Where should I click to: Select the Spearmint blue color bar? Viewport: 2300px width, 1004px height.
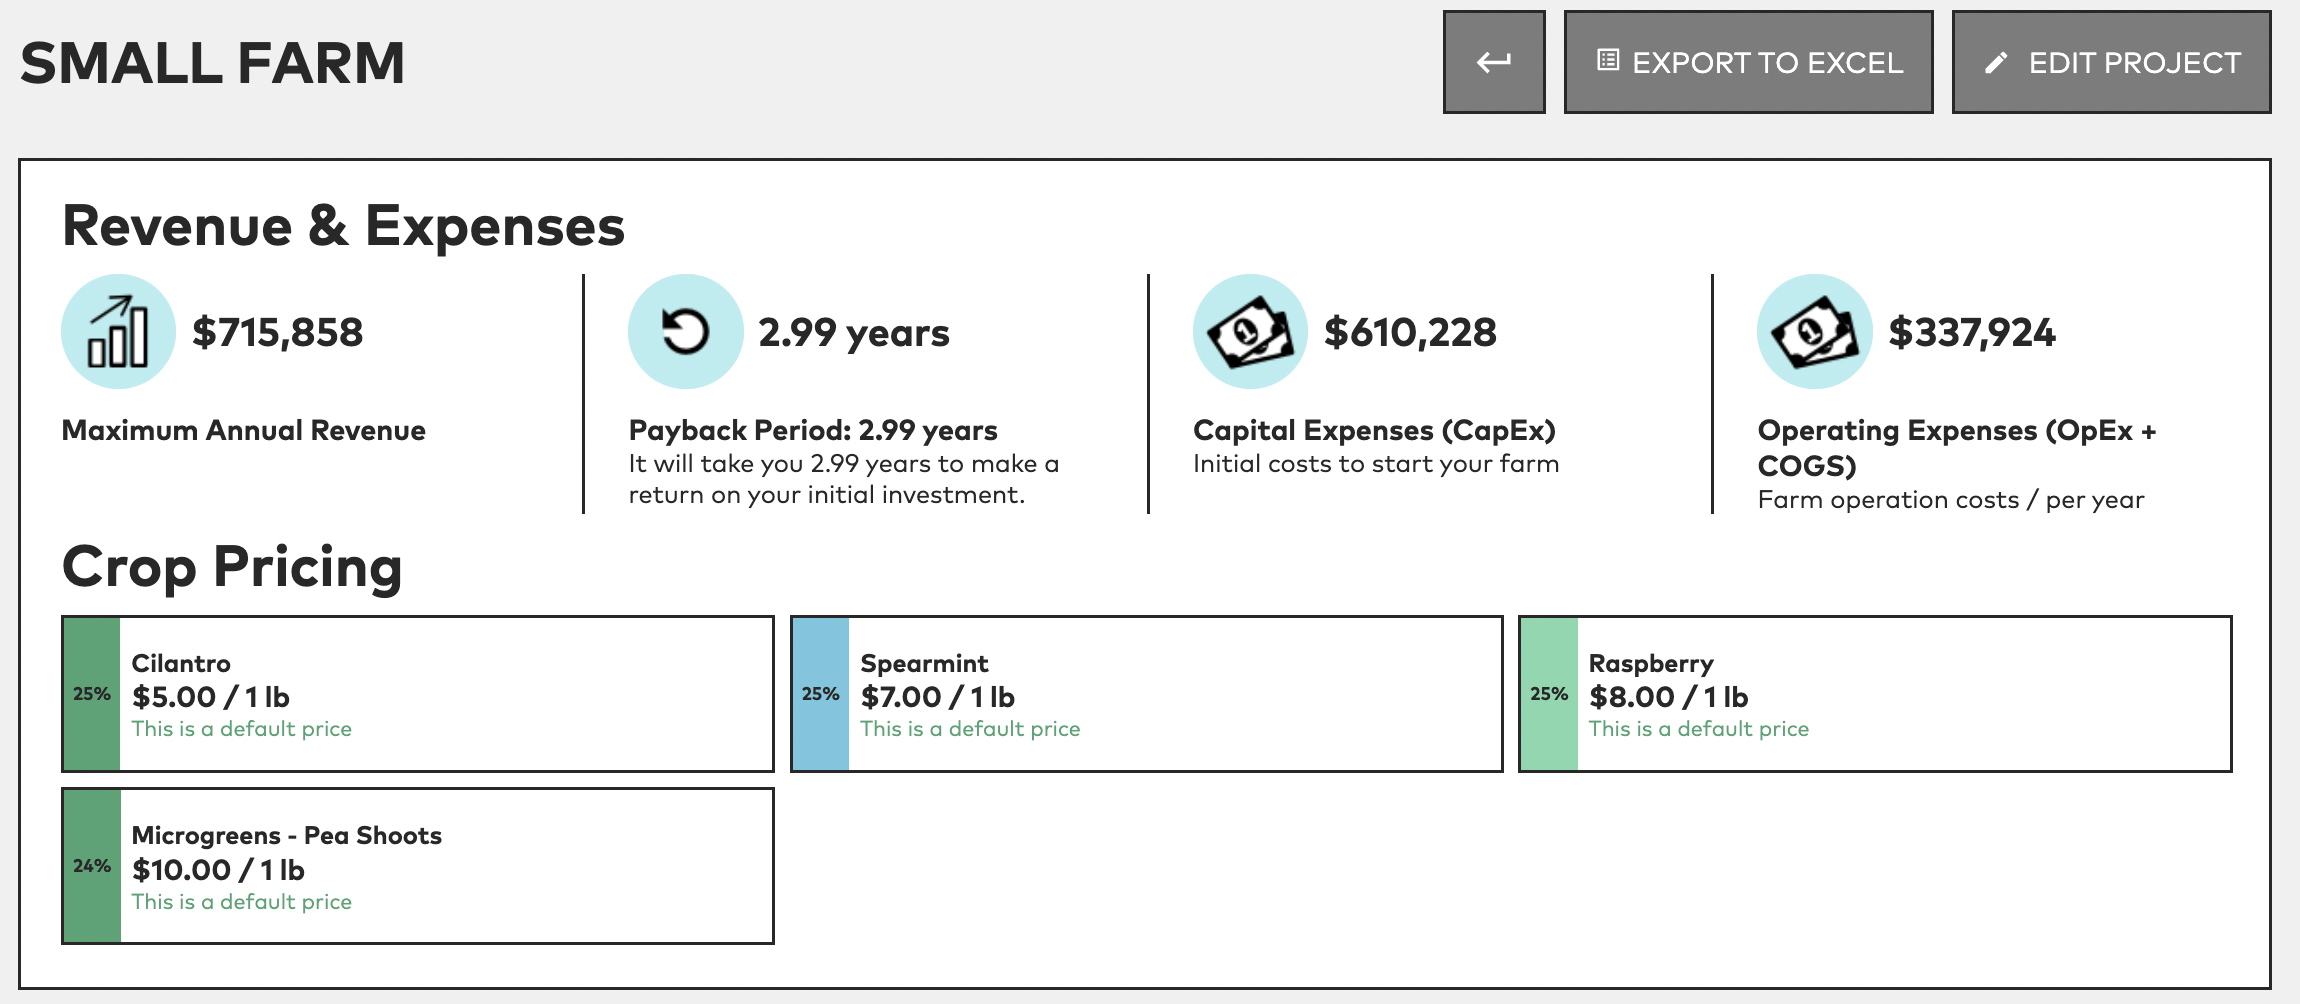point(821,694)
